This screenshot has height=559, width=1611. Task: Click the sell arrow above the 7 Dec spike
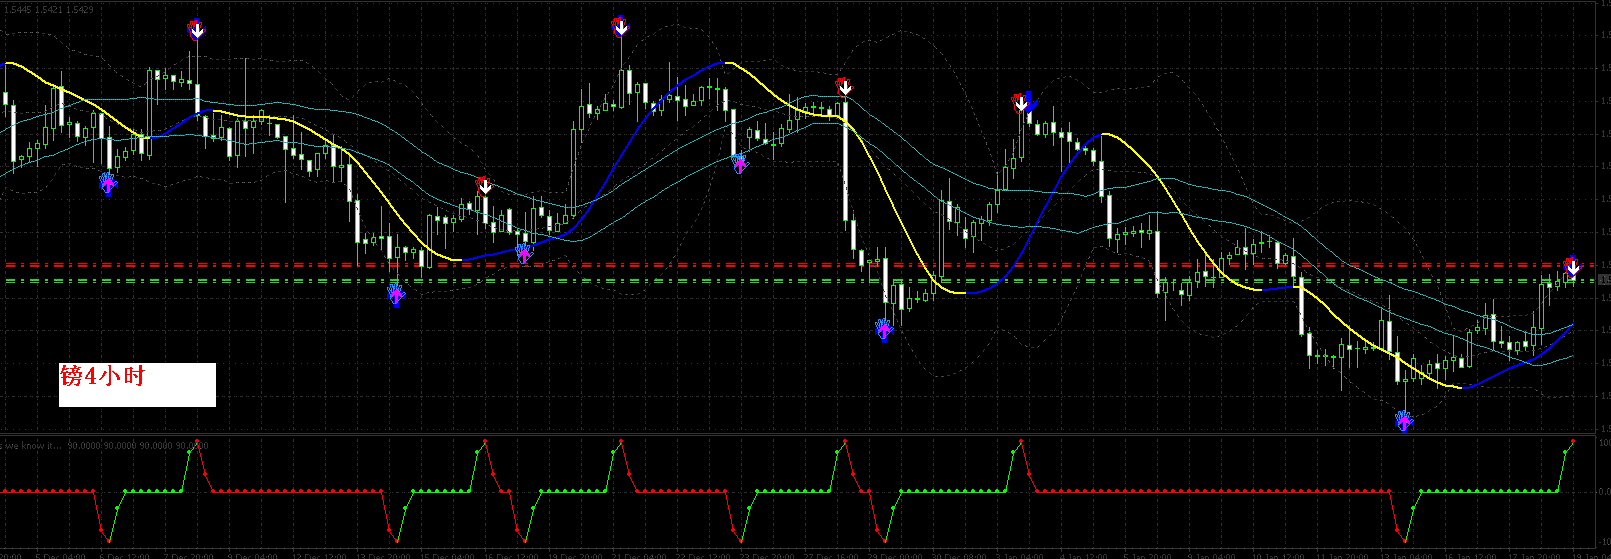tap(196, 29)
